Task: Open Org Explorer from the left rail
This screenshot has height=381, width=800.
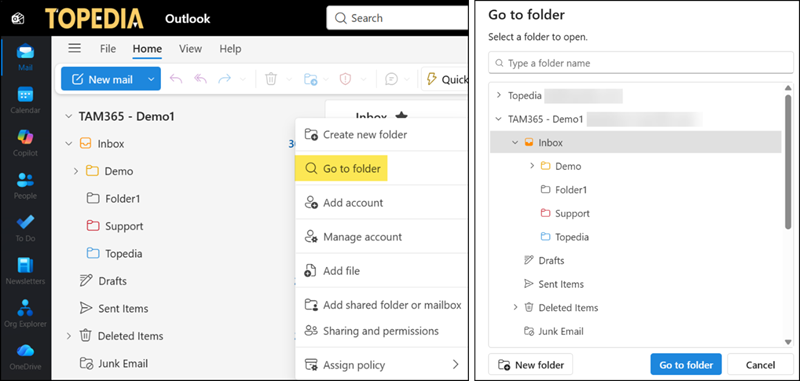Action: pos(26,313)
